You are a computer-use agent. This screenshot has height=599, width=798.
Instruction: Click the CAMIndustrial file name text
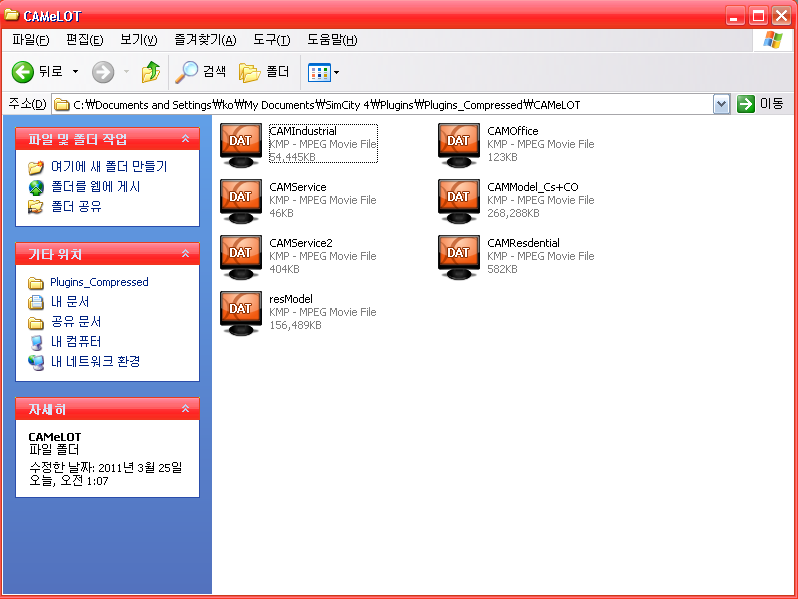click(303, 131)
